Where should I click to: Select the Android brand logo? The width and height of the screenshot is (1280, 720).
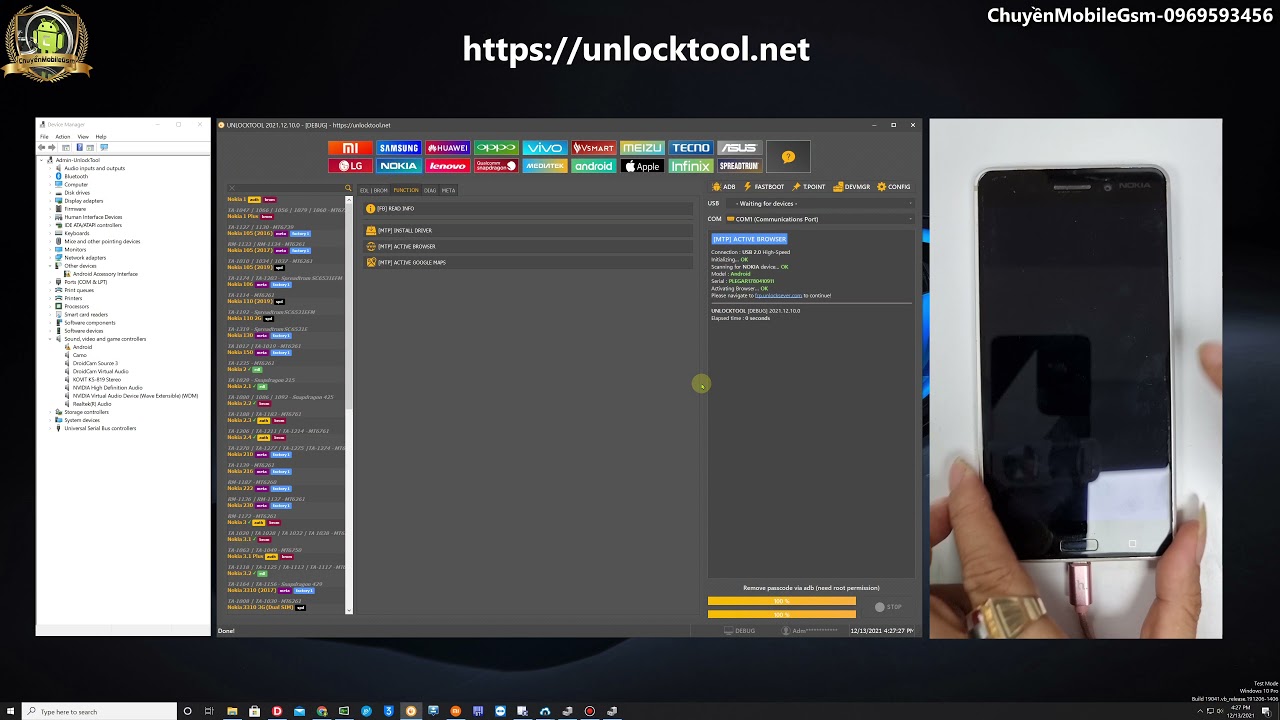click(593, 166)
